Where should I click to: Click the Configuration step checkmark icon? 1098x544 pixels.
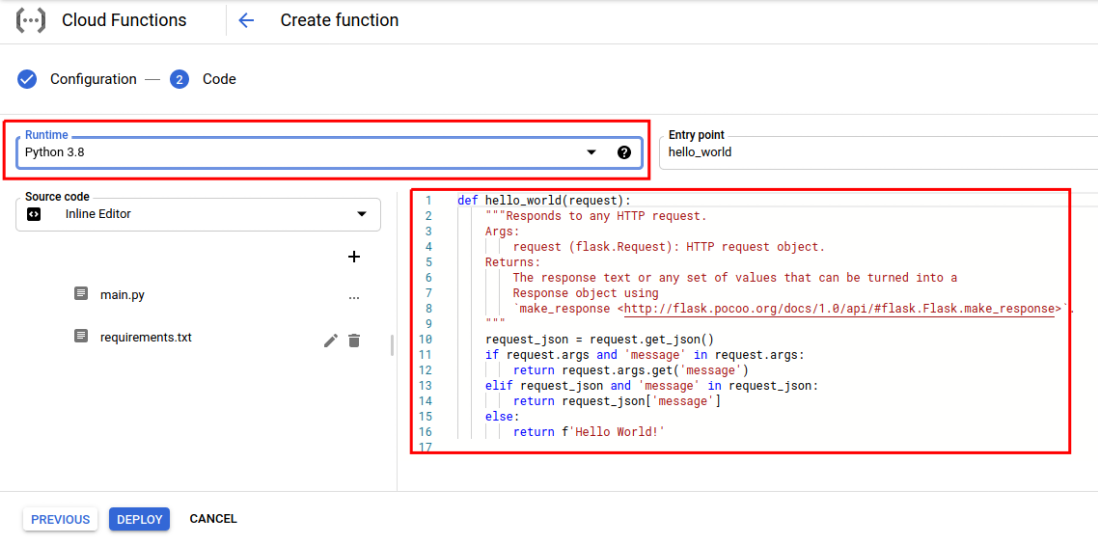[x=27, y=79]
